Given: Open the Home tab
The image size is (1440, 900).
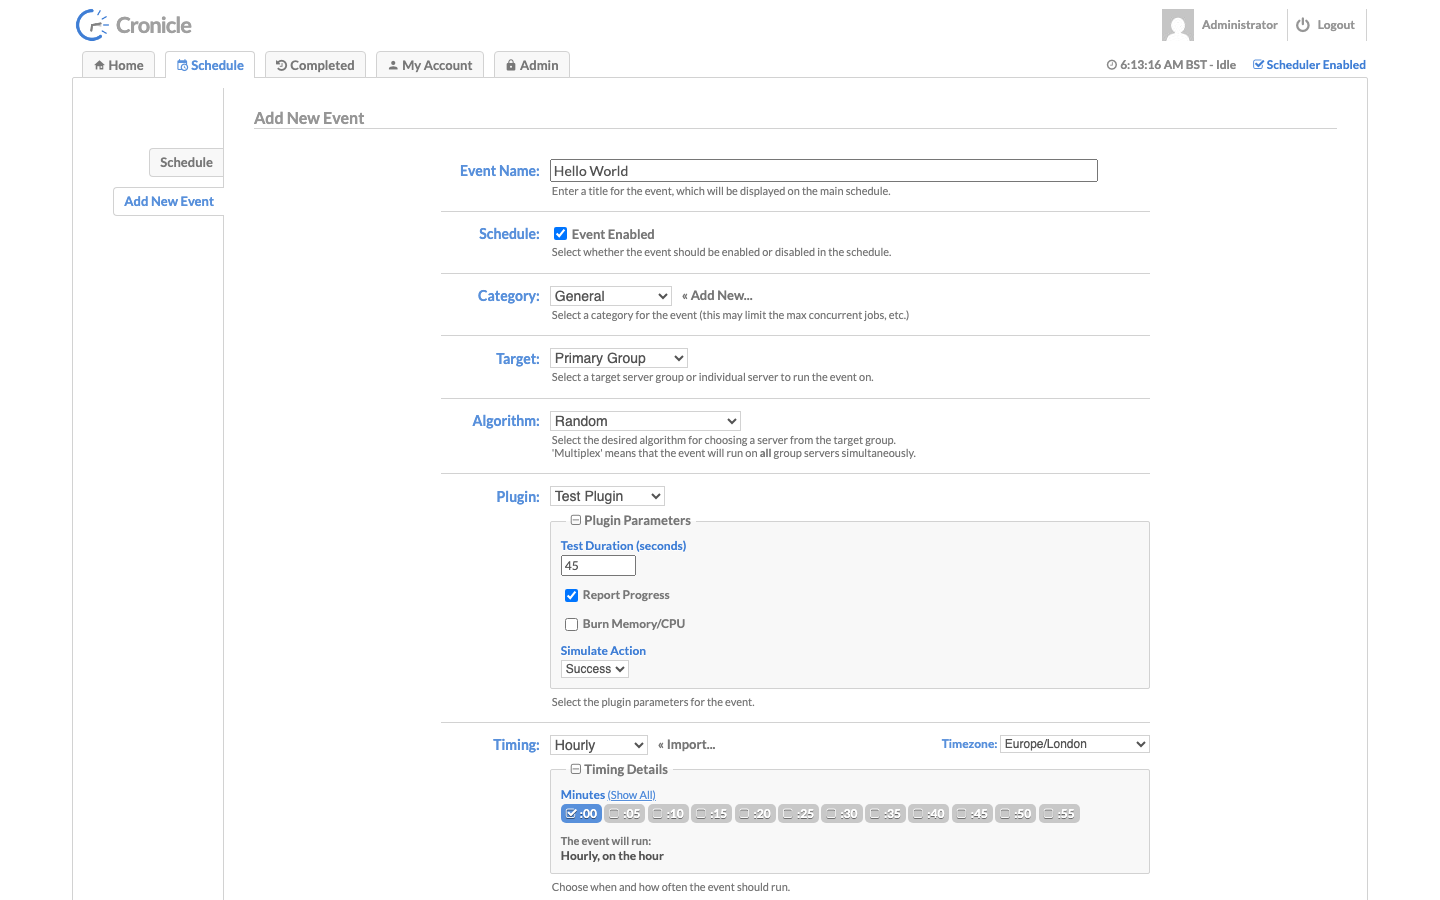Looking at the screenshot, I should click(119, 65).
